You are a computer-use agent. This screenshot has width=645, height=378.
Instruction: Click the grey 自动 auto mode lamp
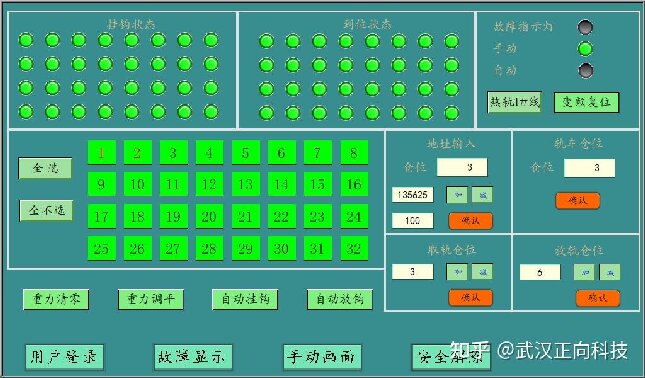(585, 70)
